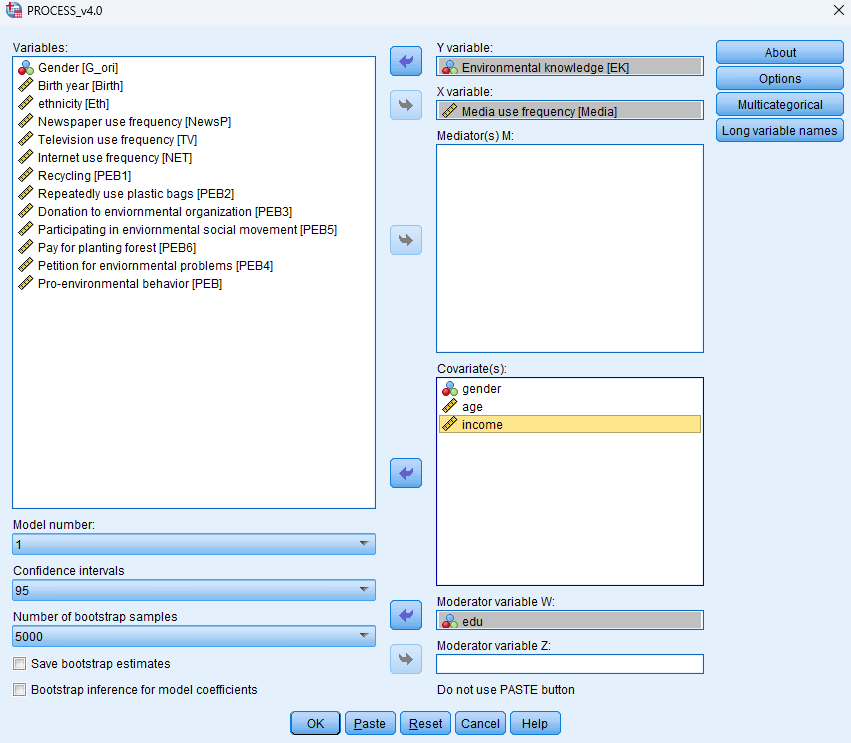Click the arrow button beside Y variable
The width and height of the screenshot is (851, 743).
405,61
